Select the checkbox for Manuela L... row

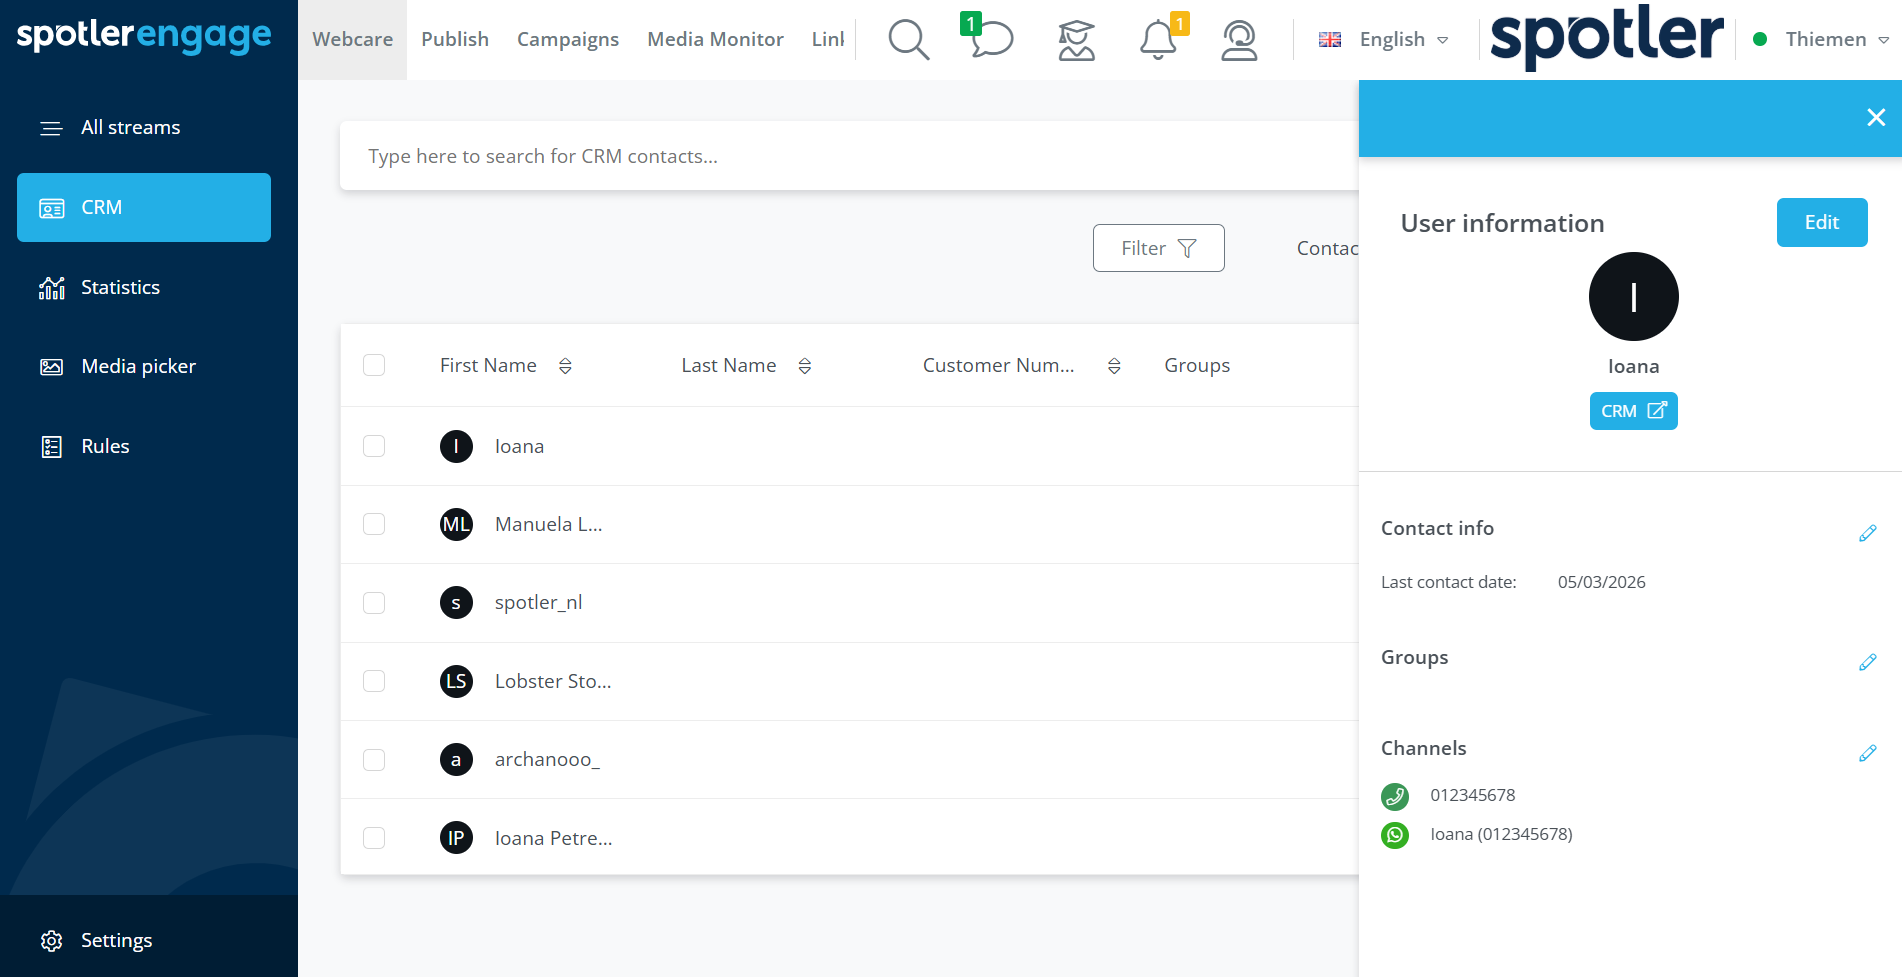click(x=374, y=524)
